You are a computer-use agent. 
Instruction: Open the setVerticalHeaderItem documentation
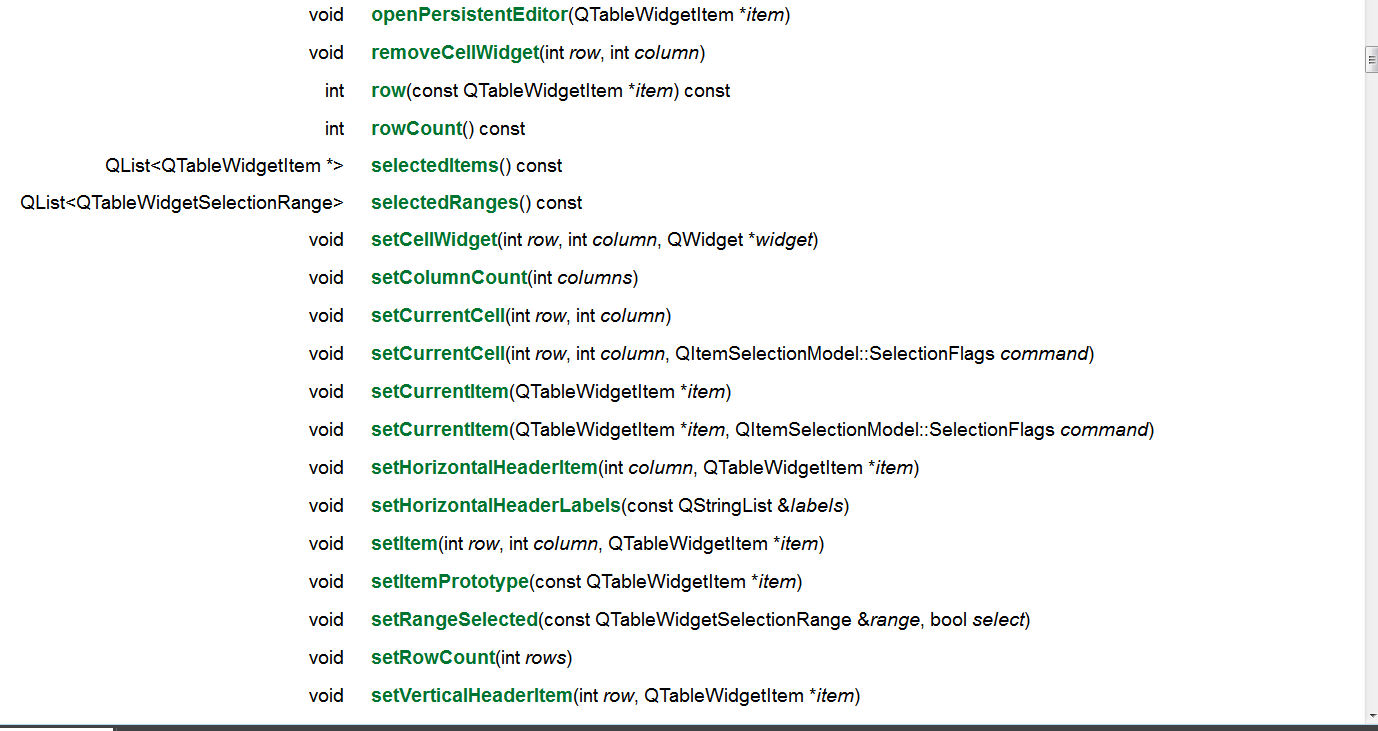point(470,695)
